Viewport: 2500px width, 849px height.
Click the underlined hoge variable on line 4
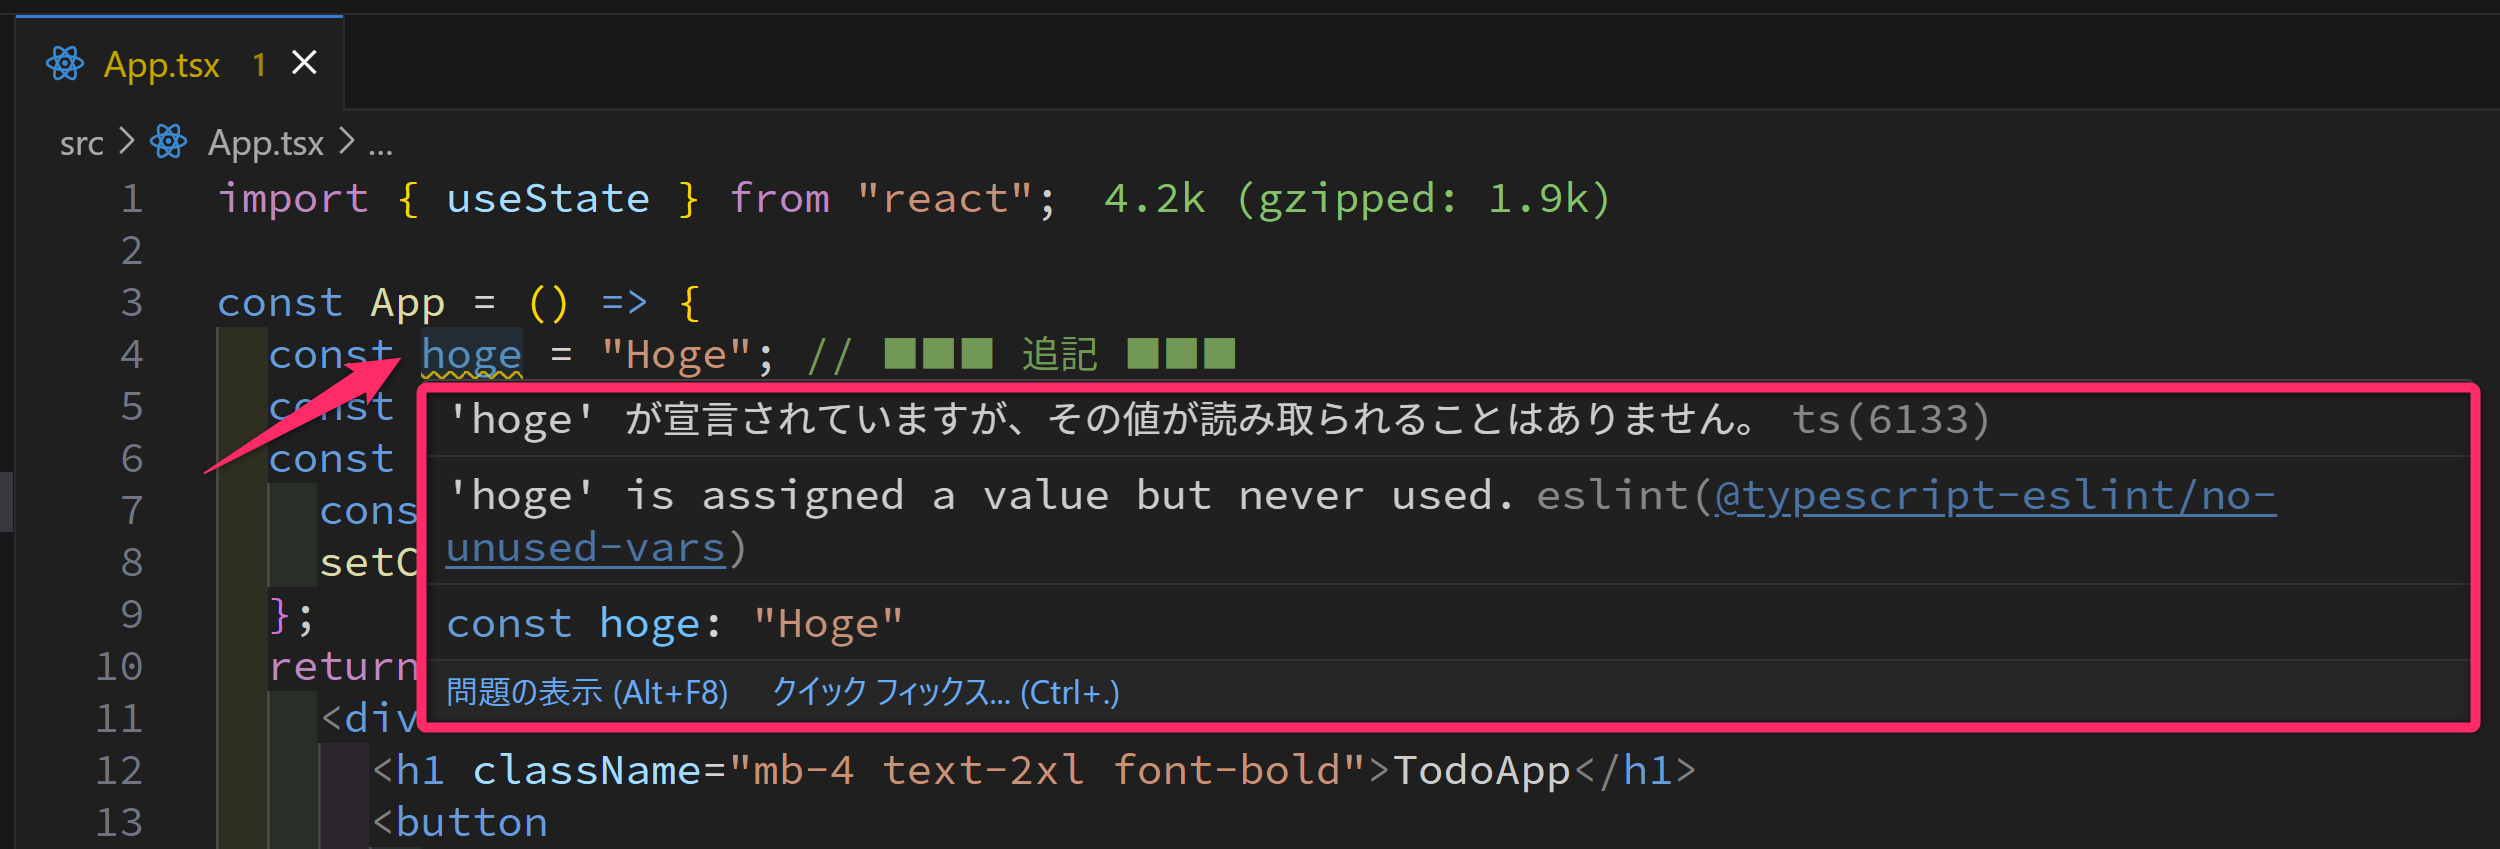[471, 355]
